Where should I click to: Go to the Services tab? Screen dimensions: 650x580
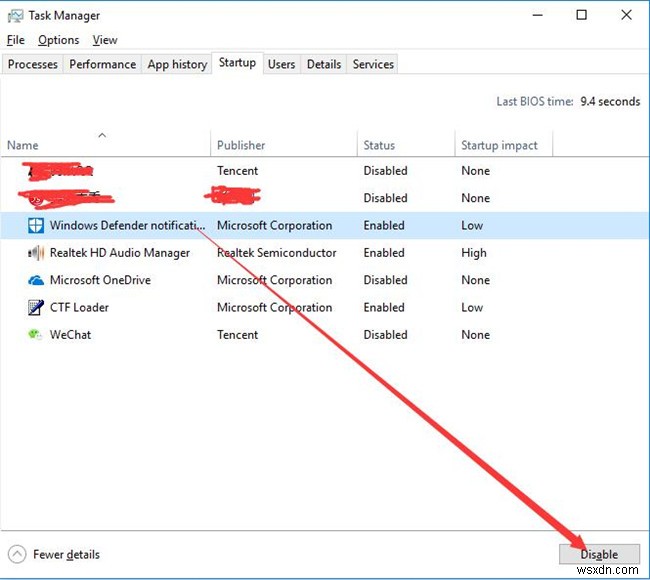[x=373, y=64]
